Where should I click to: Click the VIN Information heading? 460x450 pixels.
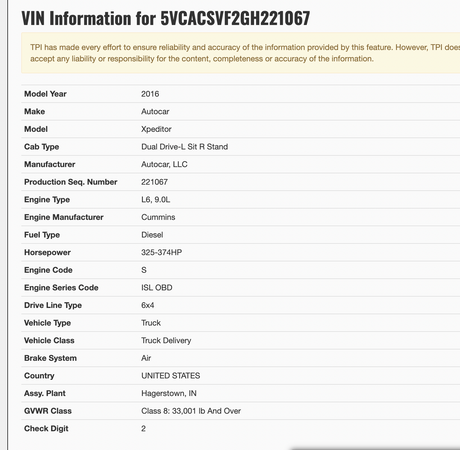click(x=166, y=18)
